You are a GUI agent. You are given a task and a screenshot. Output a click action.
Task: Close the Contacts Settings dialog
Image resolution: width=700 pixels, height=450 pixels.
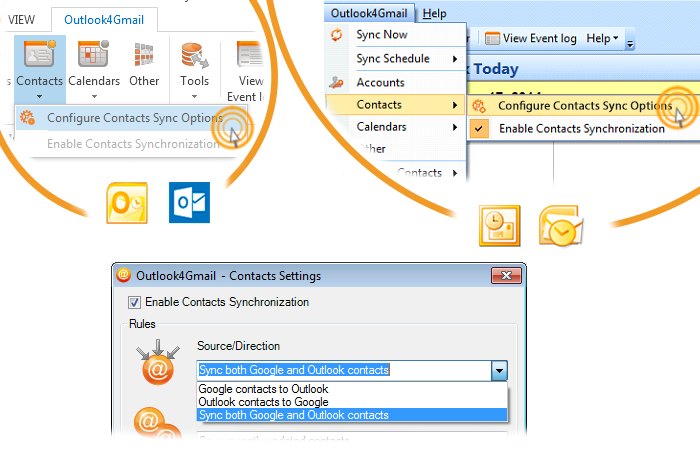pos(506,275)
